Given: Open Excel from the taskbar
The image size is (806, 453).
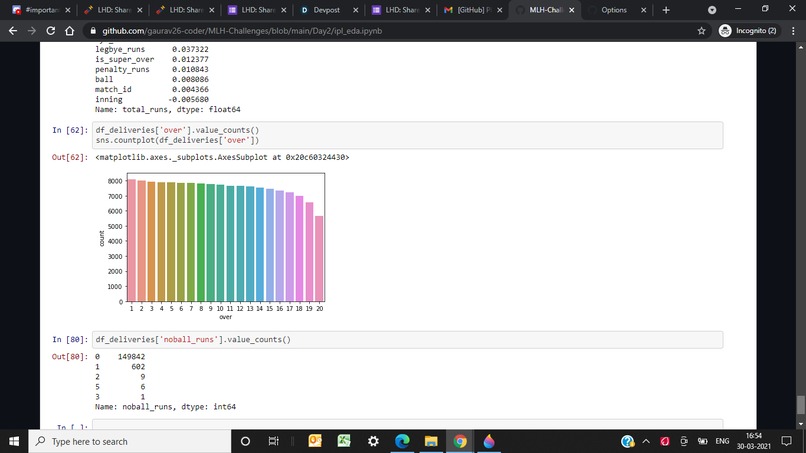Looking at the screenshot, I should [344, 441].
